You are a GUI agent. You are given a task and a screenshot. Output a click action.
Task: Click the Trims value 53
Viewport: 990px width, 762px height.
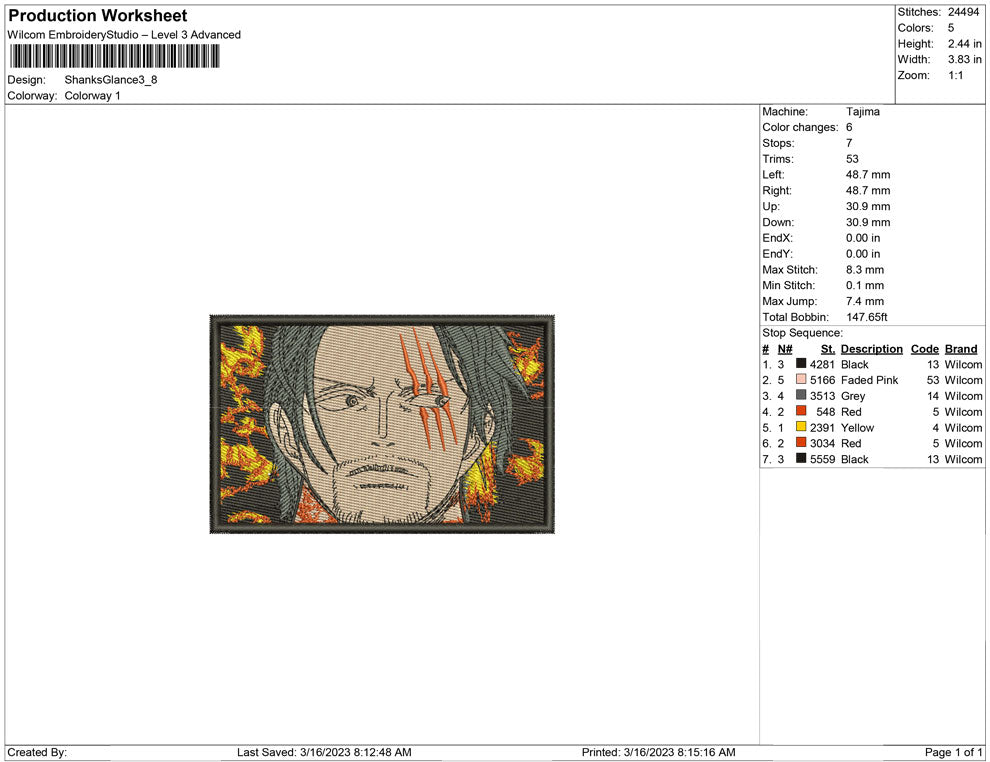(x=852, y=159)
